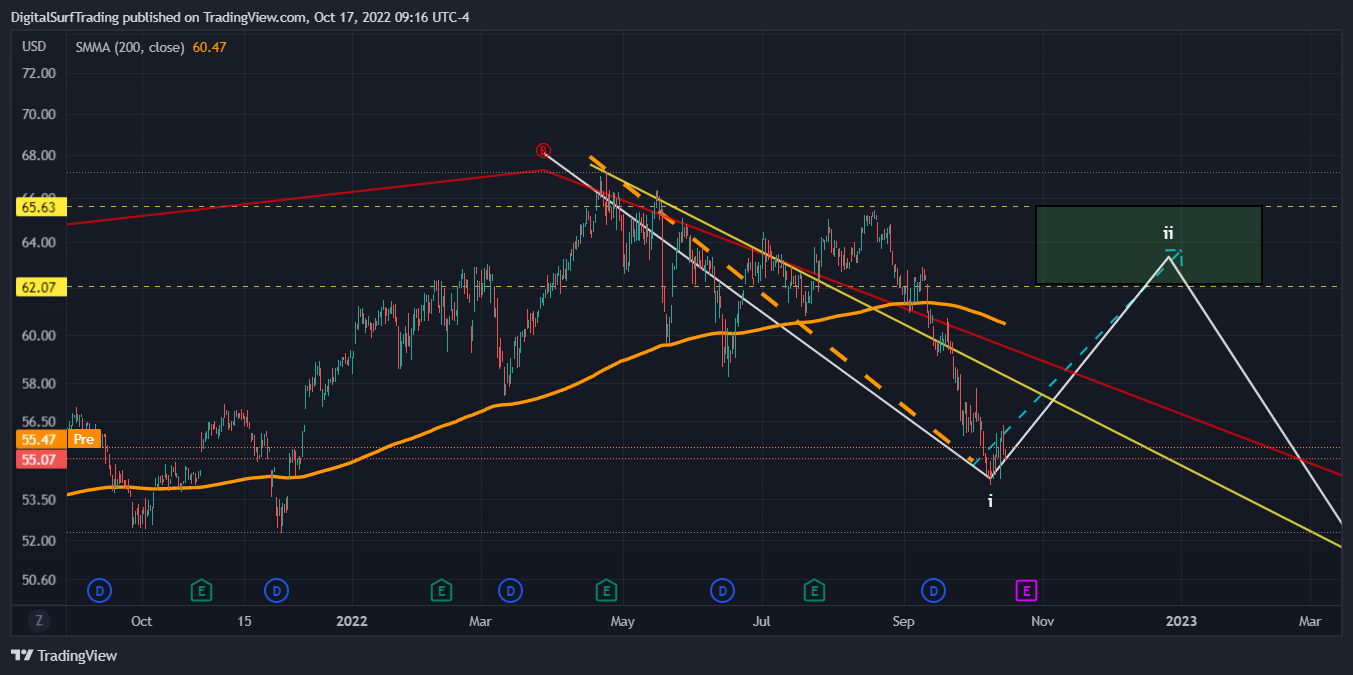Viewport: 1353px width, 675px height.
Task: Open the earnings E marker between Oct and 15
Action: [x=202, y=591]
